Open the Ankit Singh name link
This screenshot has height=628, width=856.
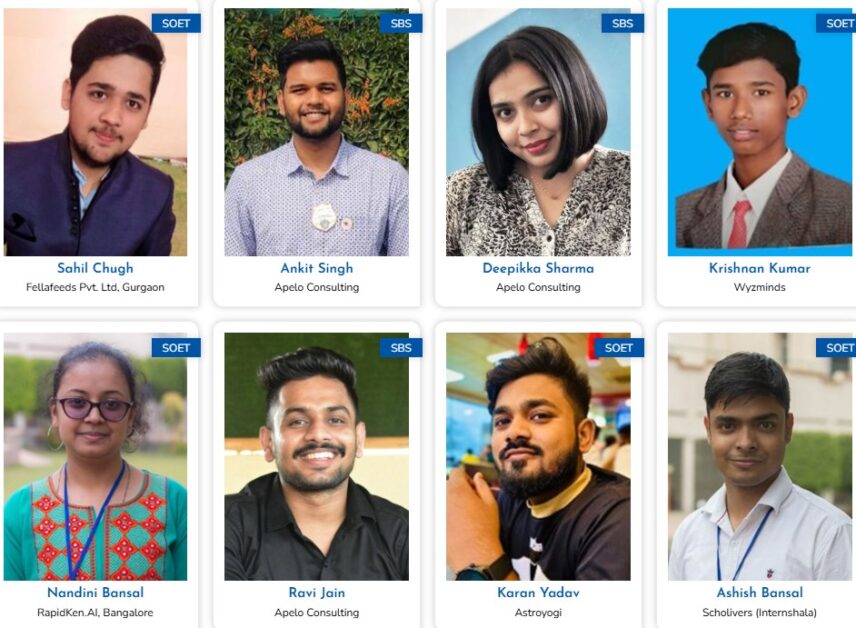click(317, 268)
